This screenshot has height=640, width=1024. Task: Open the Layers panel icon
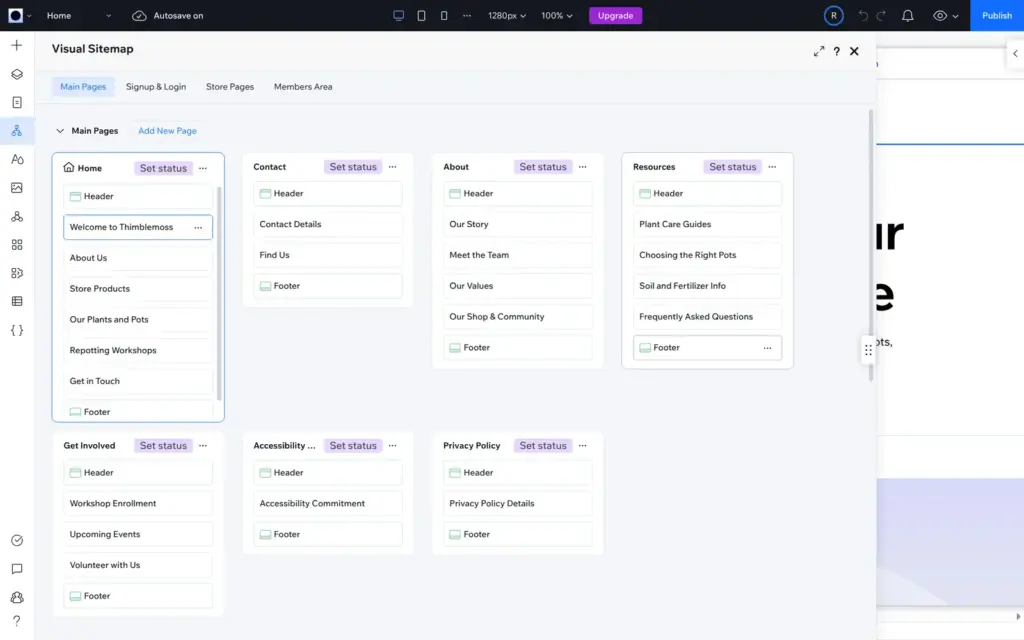[x=17, y=74]
